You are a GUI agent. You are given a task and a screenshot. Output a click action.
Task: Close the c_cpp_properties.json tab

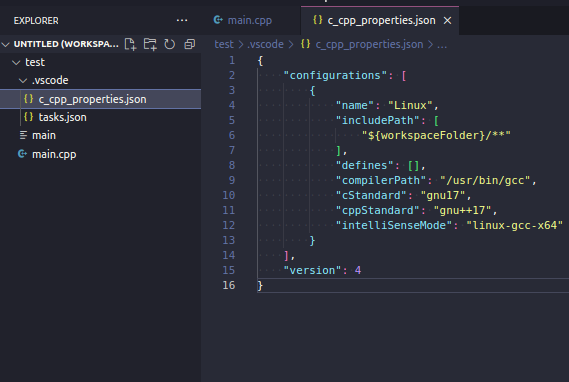point(447,21)
